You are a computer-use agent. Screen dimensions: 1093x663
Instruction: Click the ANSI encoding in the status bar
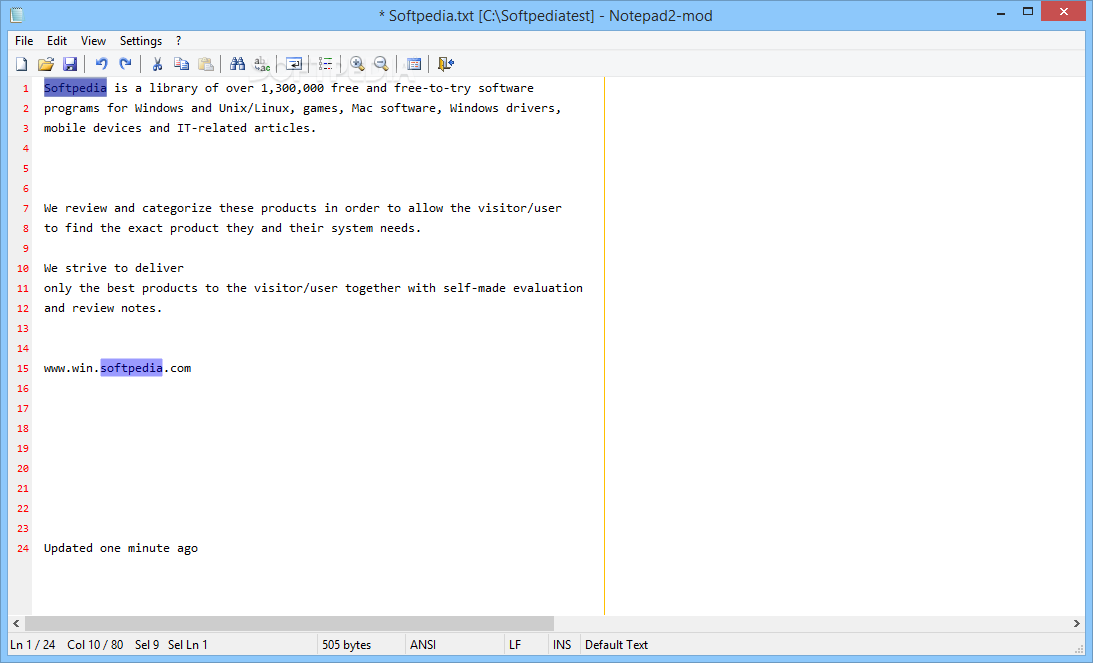[x=423, y=645]
